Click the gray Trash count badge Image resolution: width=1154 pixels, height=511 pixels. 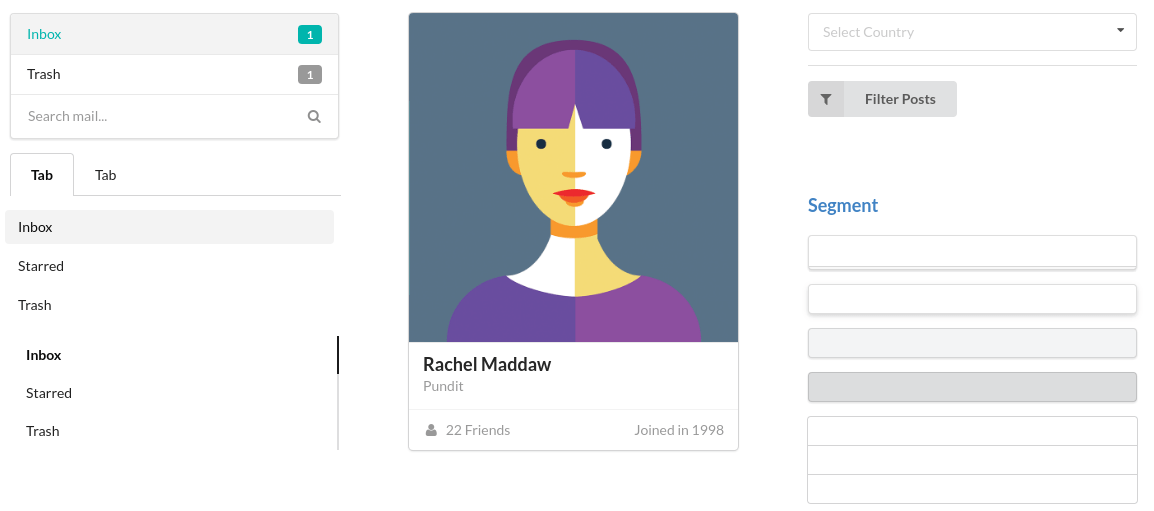(x=310, y=75)
